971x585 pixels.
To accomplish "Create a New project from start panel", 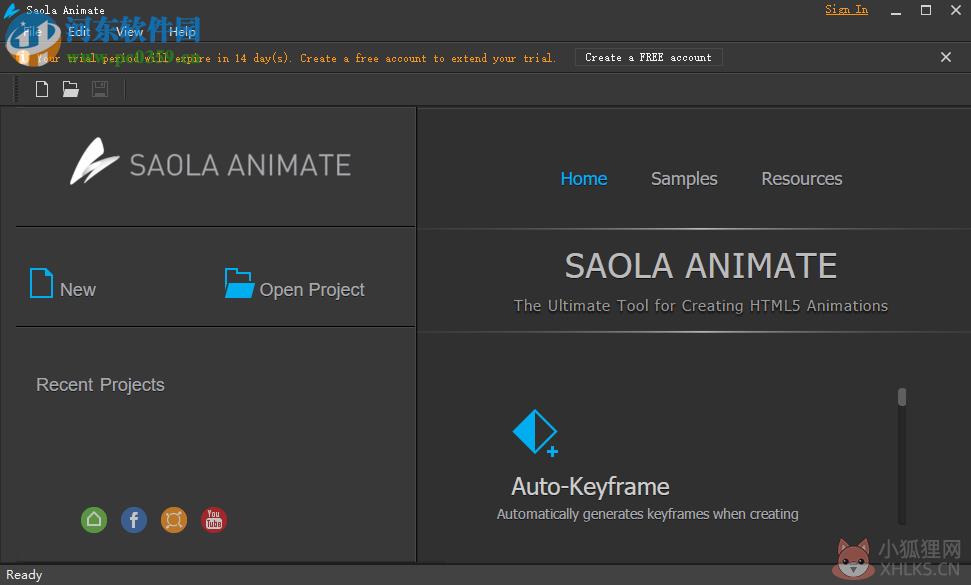I will click(x=63, y=285).
